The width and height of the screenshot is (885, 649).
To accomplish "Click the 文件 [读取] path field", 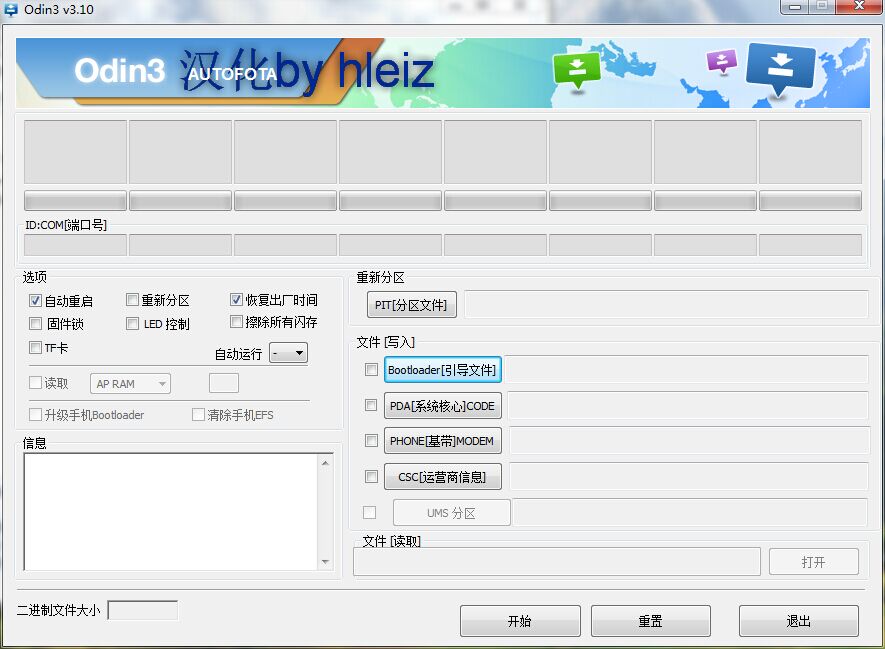I will pyautogui.click(x=557, y=562).
